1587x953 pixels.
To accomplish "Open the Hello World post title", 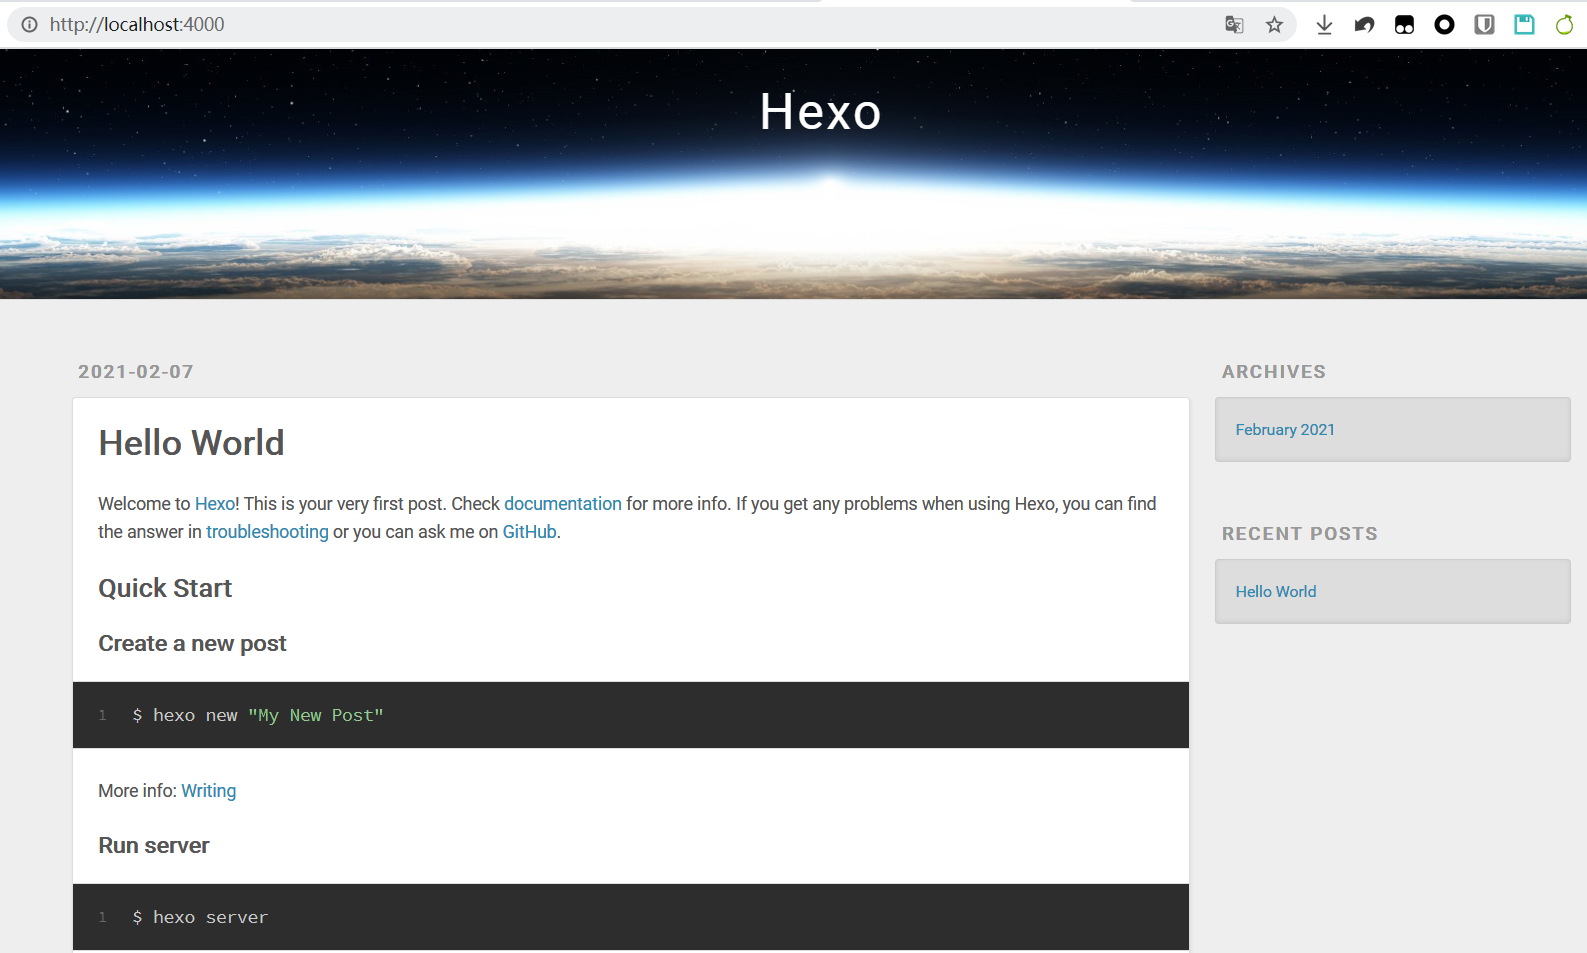I will coord(191,443).
